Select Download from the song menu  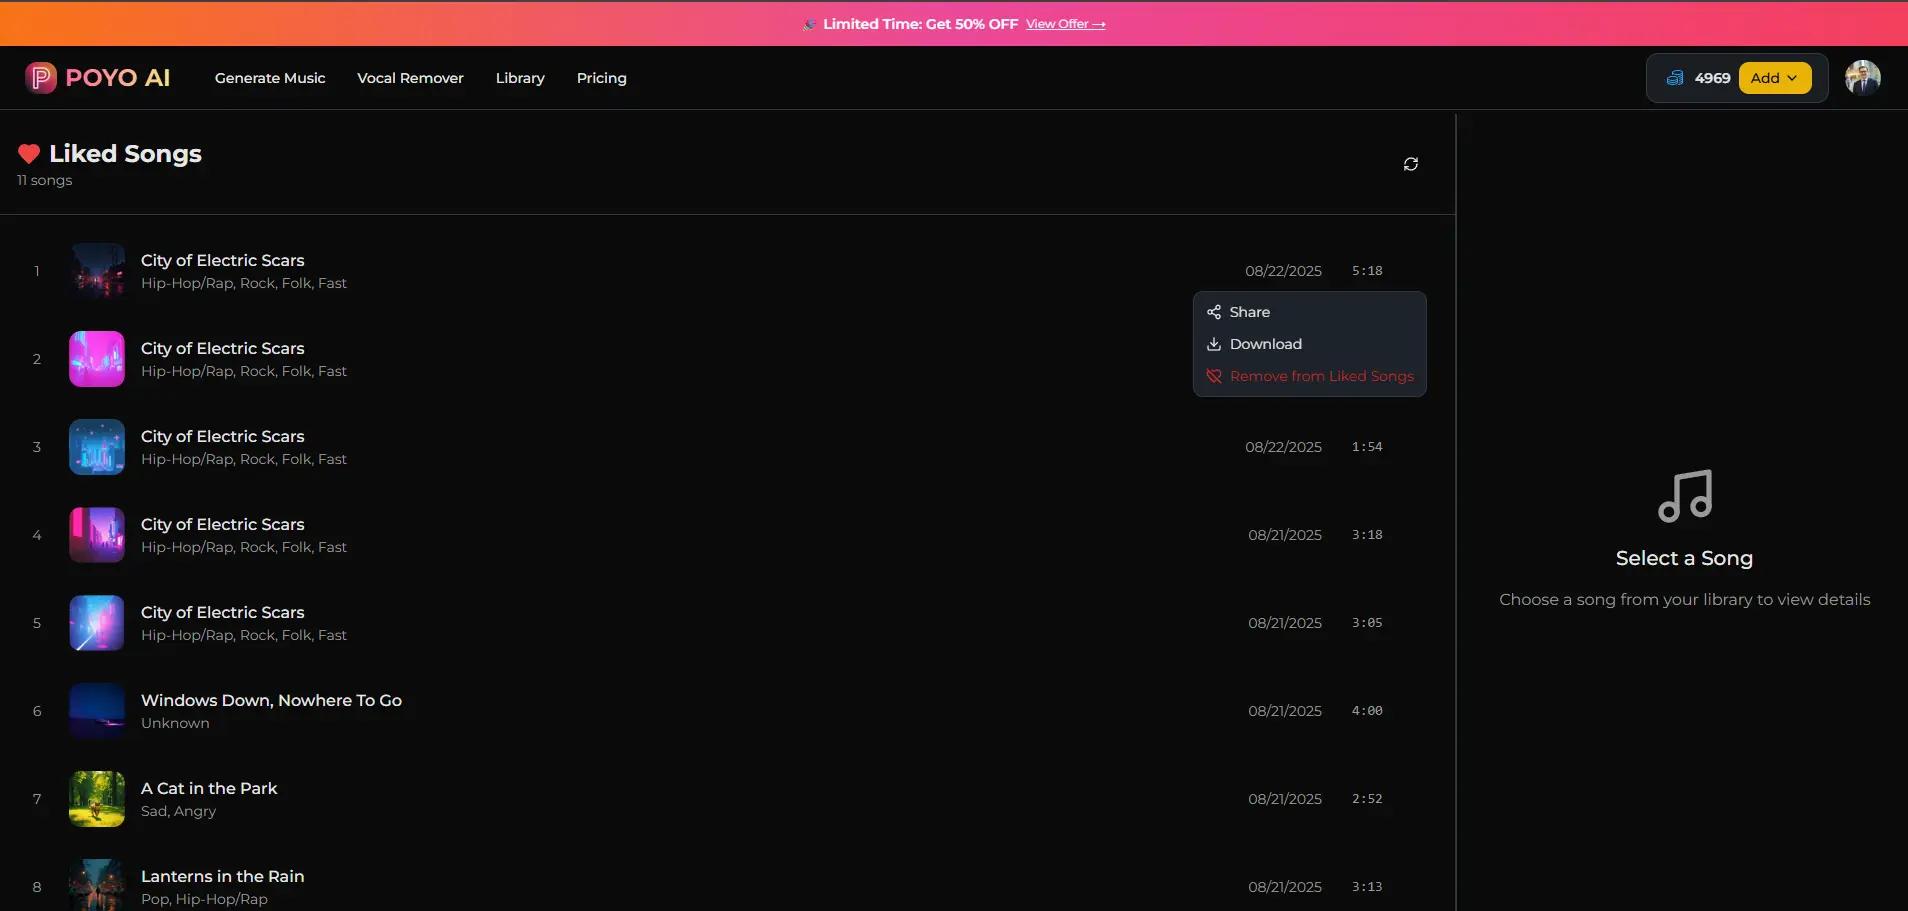[x=1266, y=344]
